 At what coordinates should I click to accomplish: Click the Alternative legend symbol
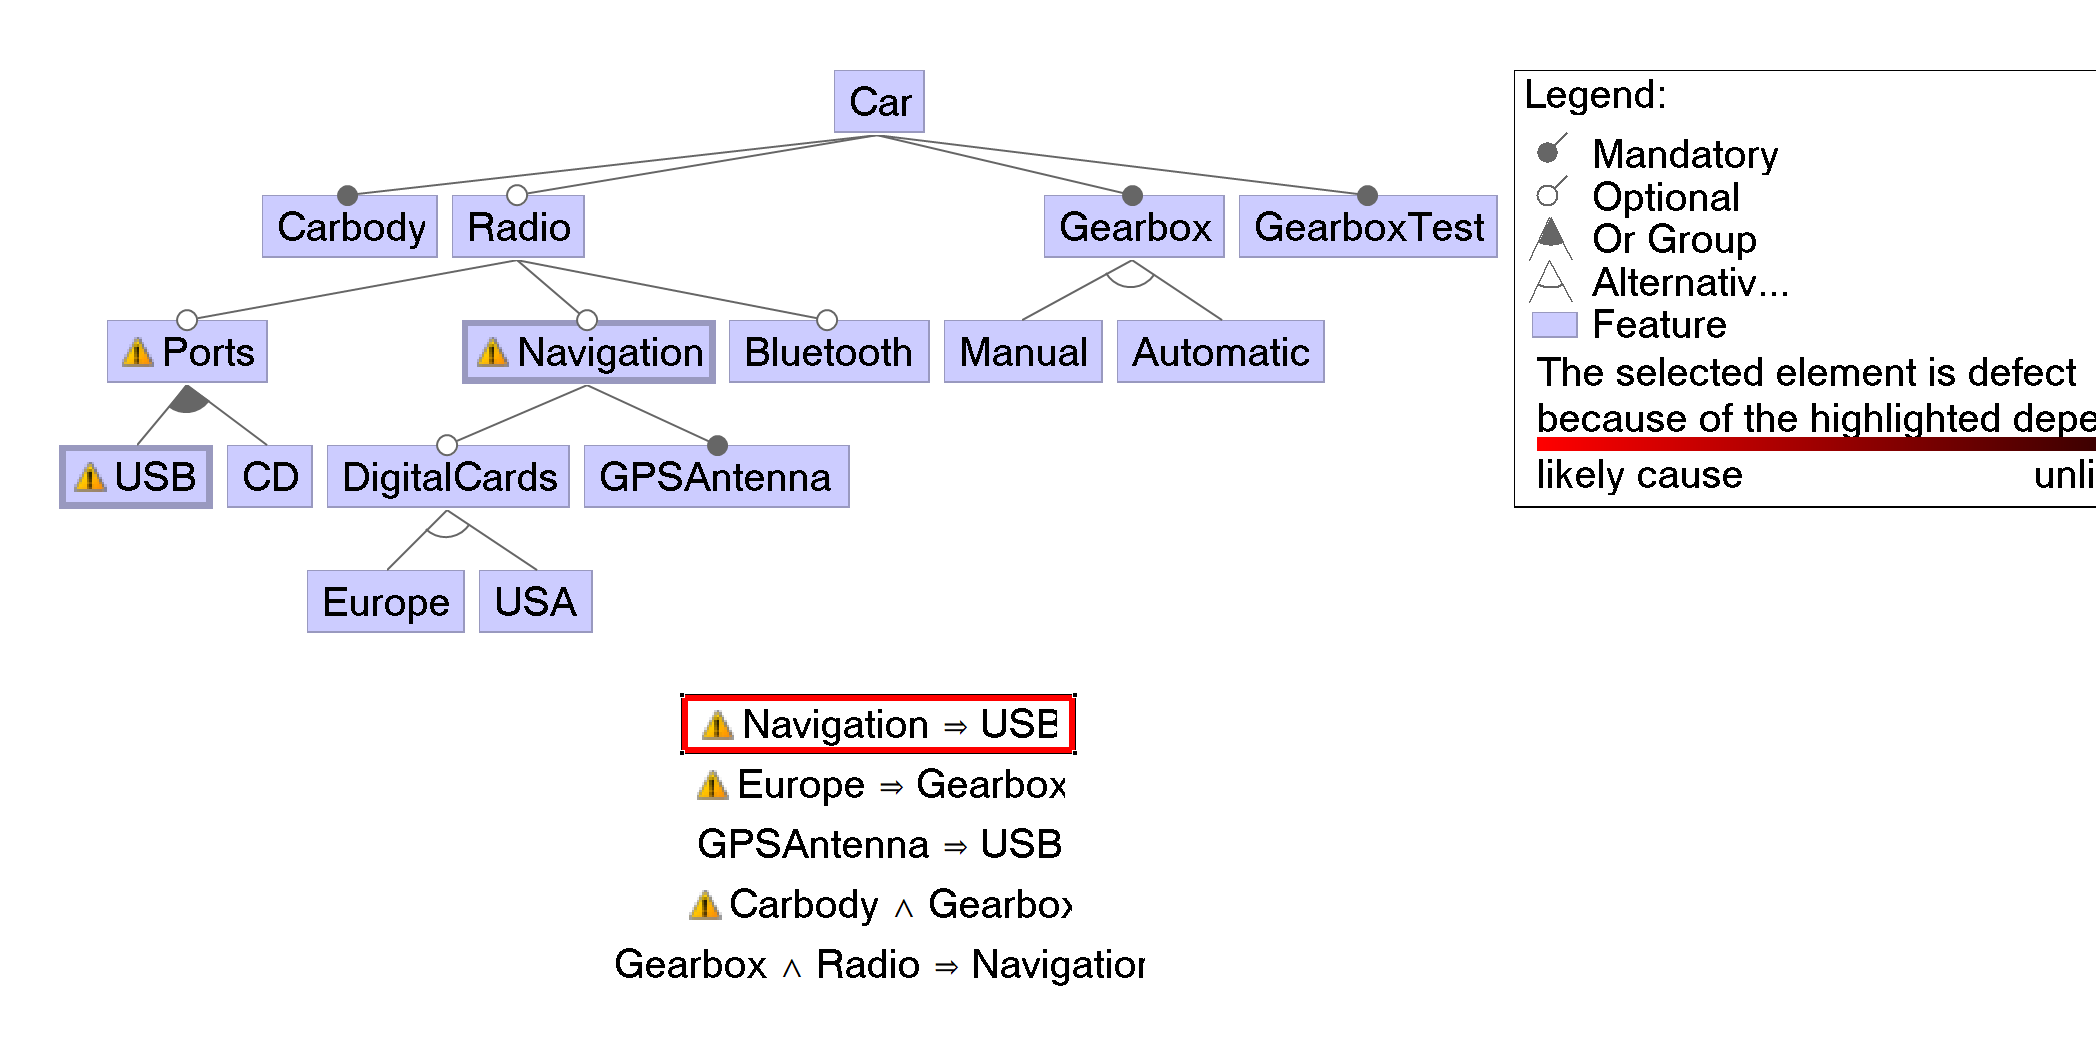pyautogui.click(x=1551, y=281)
